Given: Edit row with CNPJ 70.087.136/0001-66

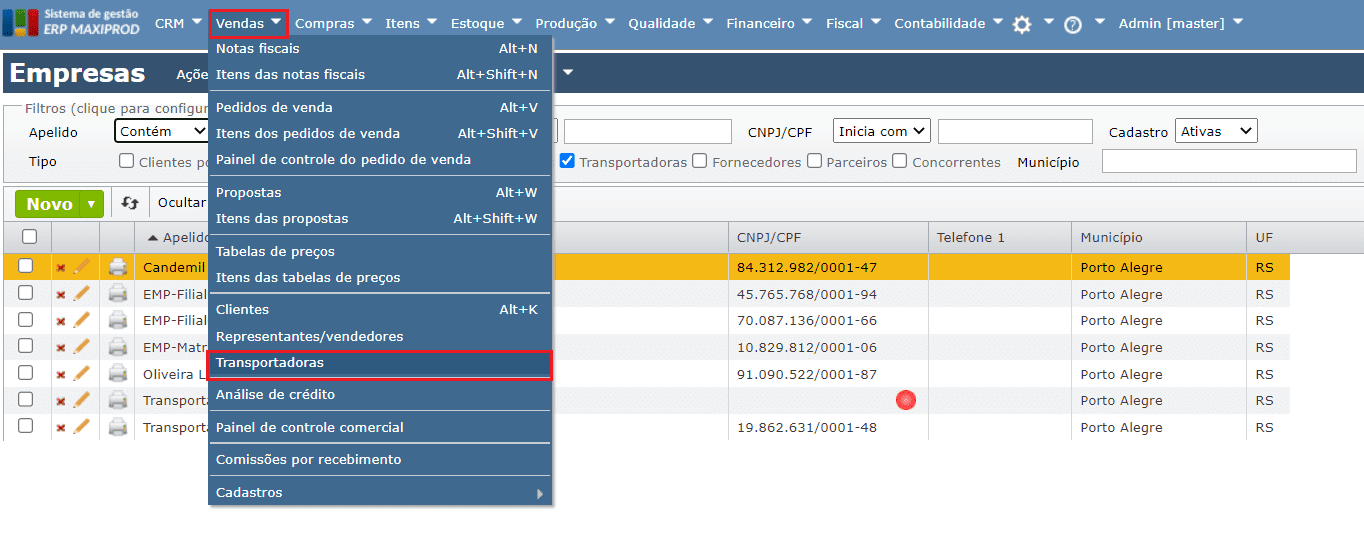Looking at the screenshot, I should click(x=82, y=320).
